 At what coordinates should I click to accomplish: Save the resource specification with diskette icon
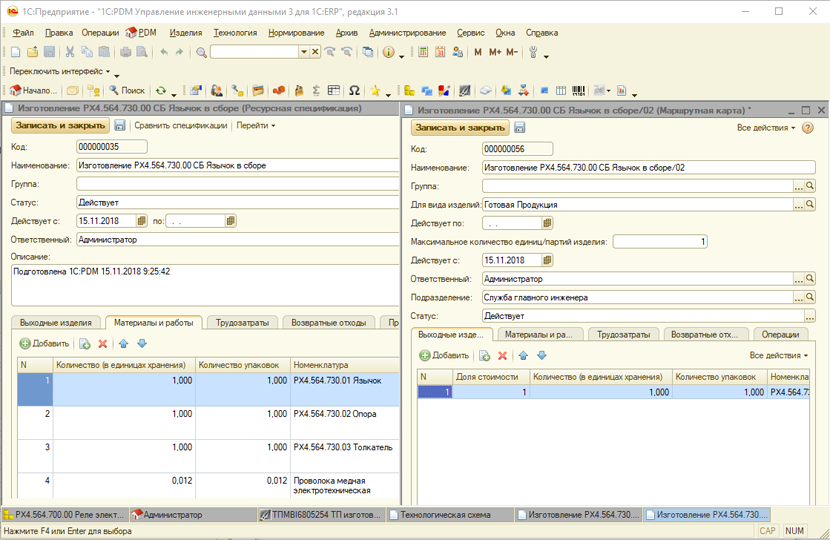coord(120,125)
